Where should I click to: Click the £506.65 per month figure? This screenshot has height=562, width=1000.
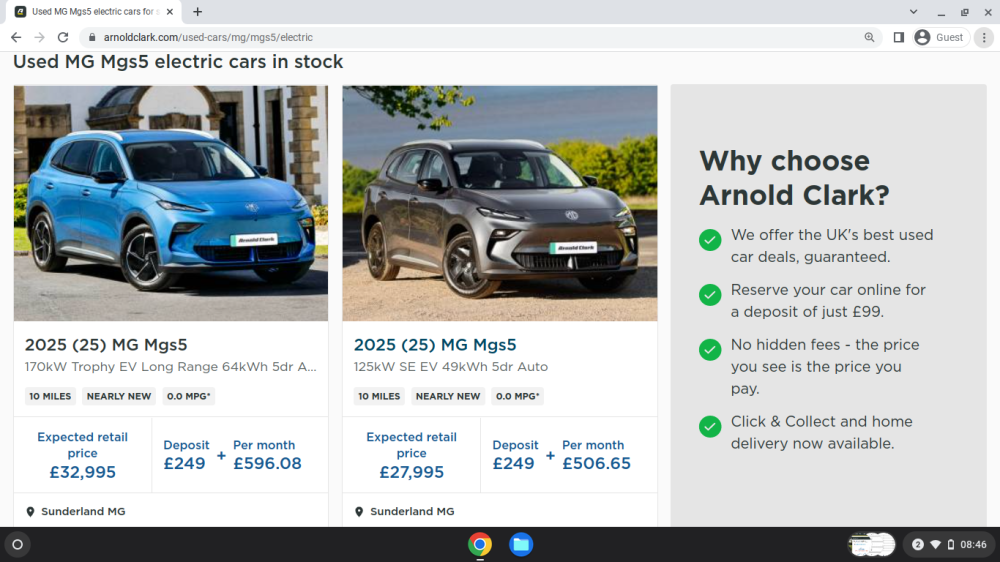[596, 464]
